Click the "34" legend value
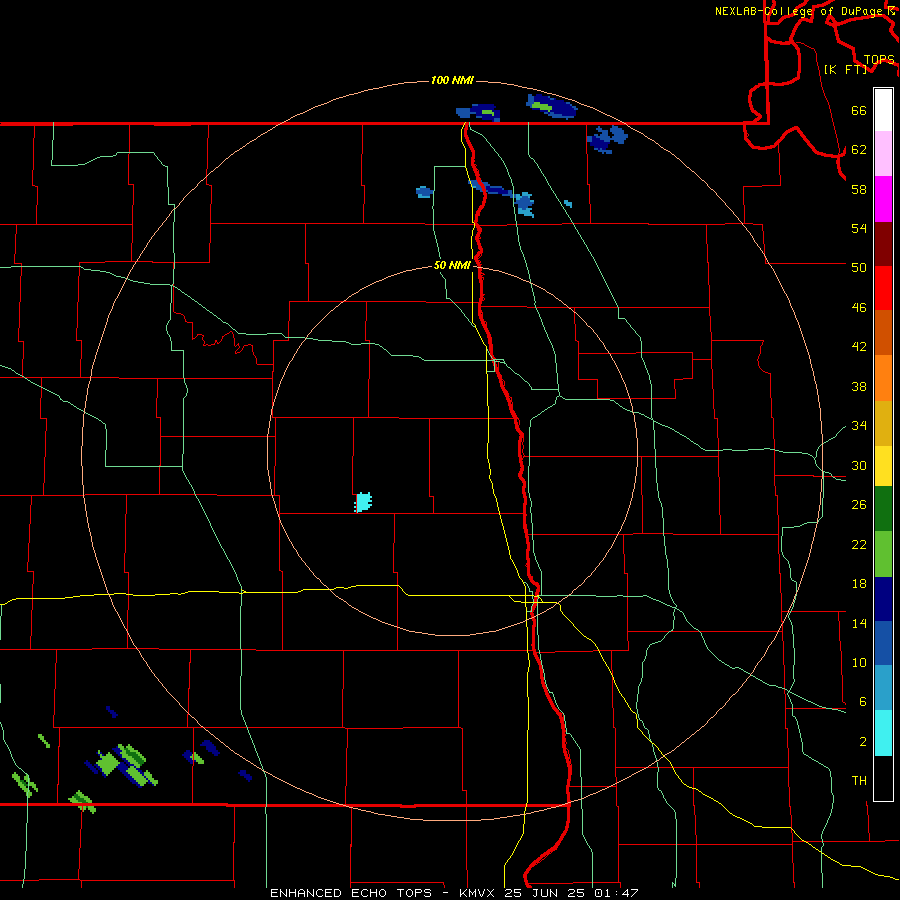This screenshot has height=900, width=900. pos(859,425)
